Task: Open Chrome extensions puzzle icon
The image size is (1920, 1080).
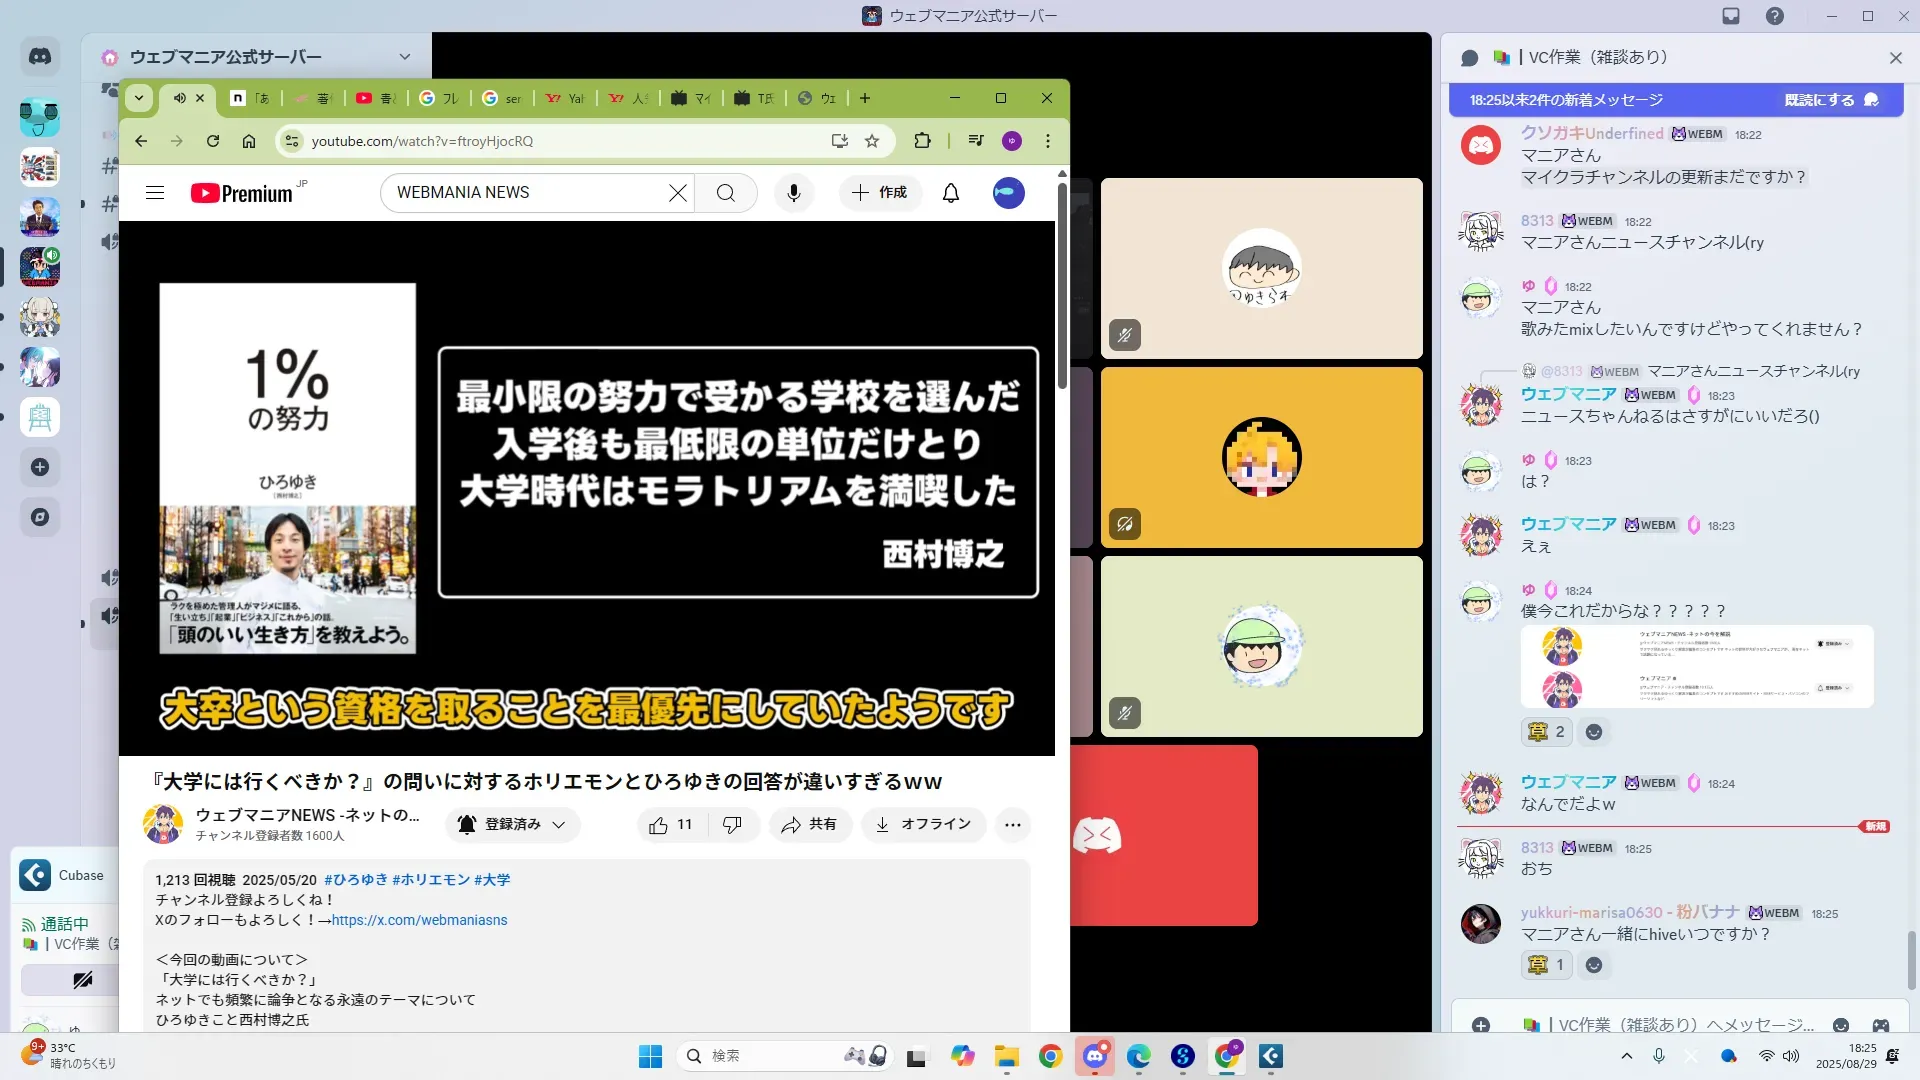Action: (922, 141)
